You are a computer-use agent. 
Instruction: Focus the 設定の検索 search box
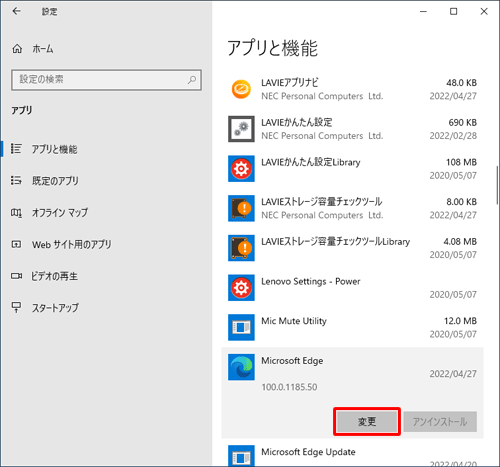(x=106, y=80)
